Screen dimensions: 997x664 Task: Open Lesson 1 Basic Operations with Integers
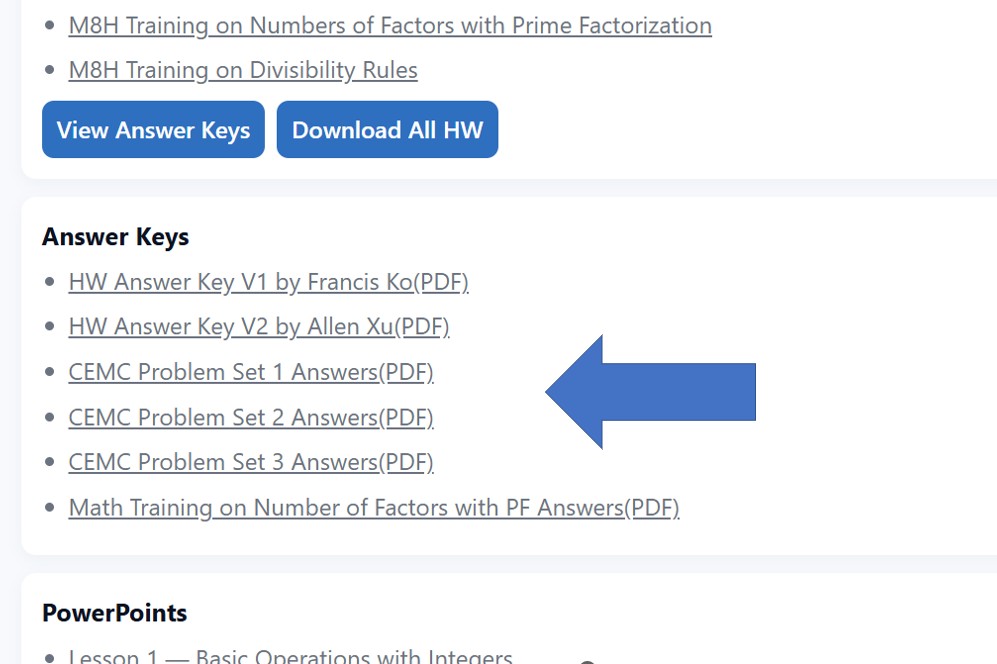290,657
